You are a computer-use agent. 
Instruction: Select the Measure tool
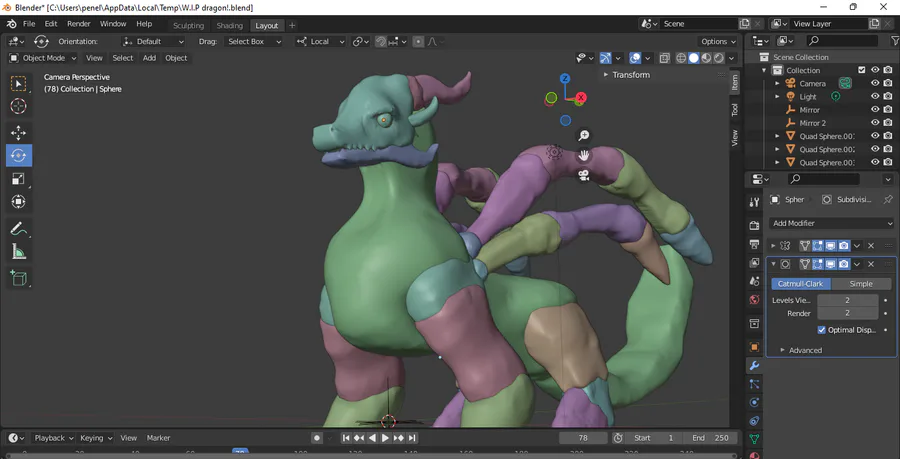pos(19,252)
